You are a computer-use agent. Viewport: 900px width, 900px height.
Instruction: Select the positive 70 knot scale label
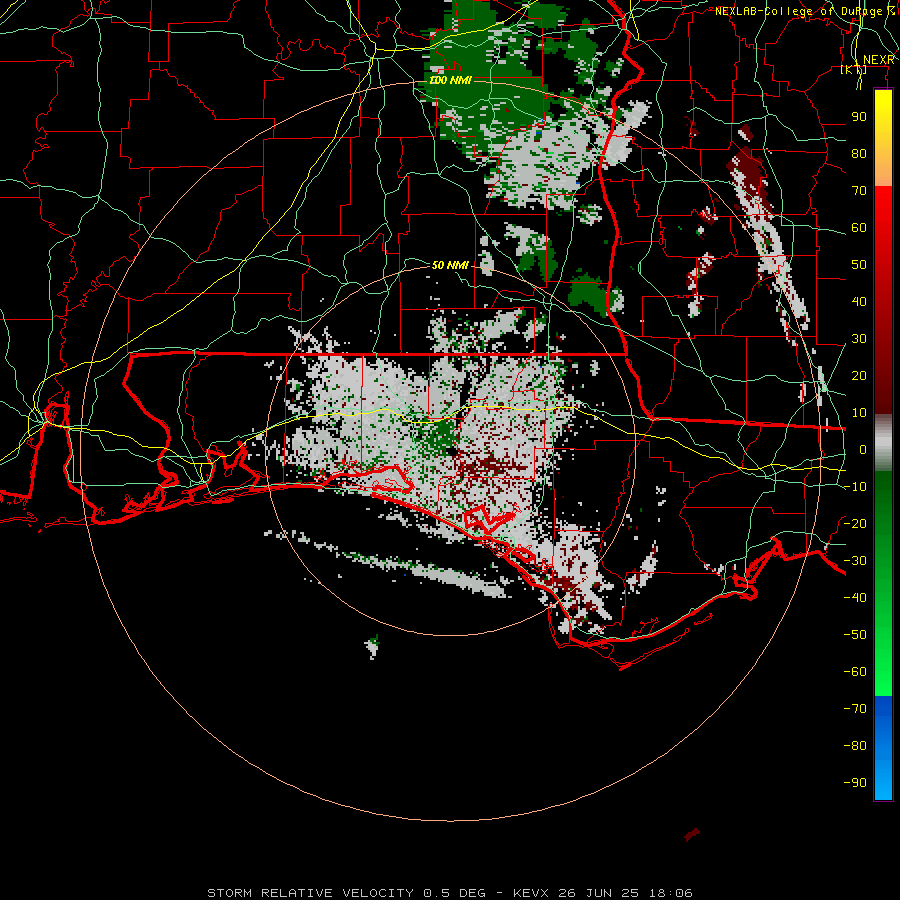859,191
